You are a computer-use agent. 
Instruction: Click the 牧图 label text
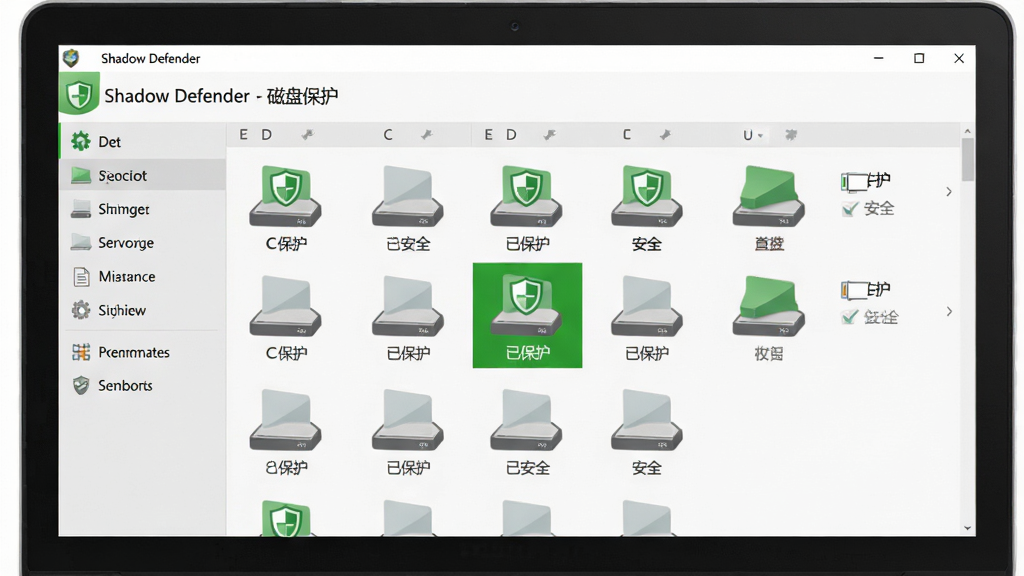pos(769,353)
